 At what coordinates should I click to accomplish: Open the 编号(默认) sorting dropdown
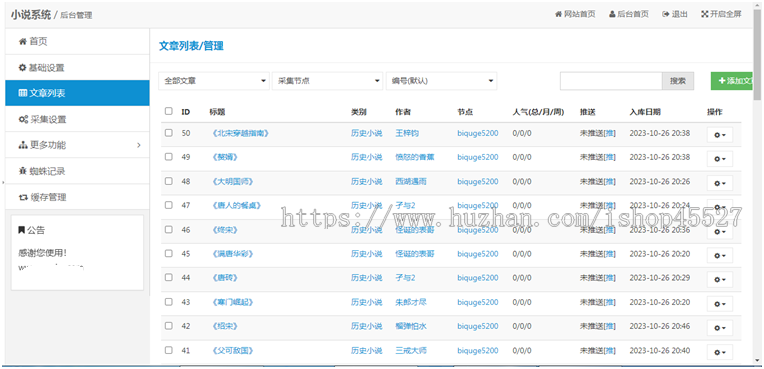441,81
